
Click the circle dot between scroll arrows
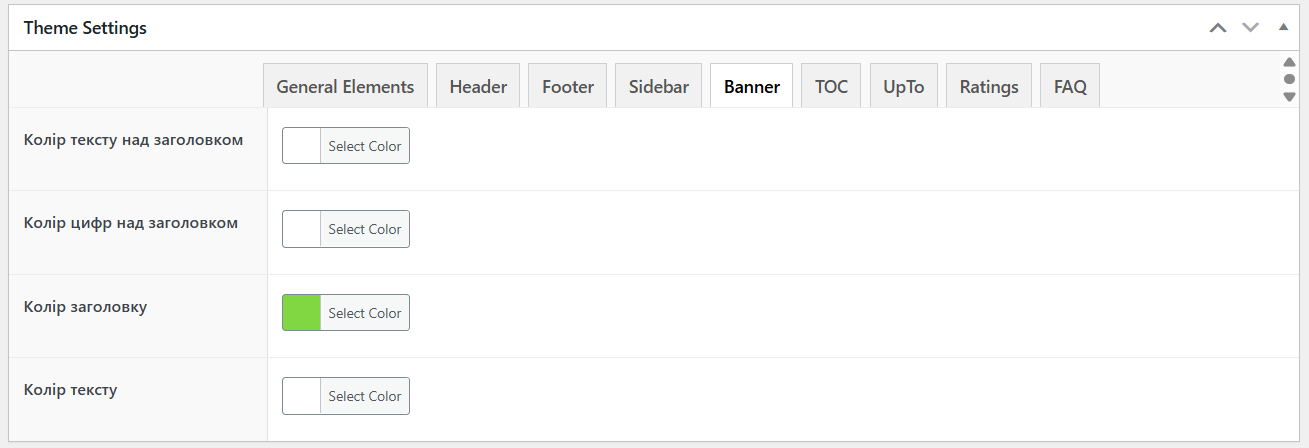(1289, 79)
